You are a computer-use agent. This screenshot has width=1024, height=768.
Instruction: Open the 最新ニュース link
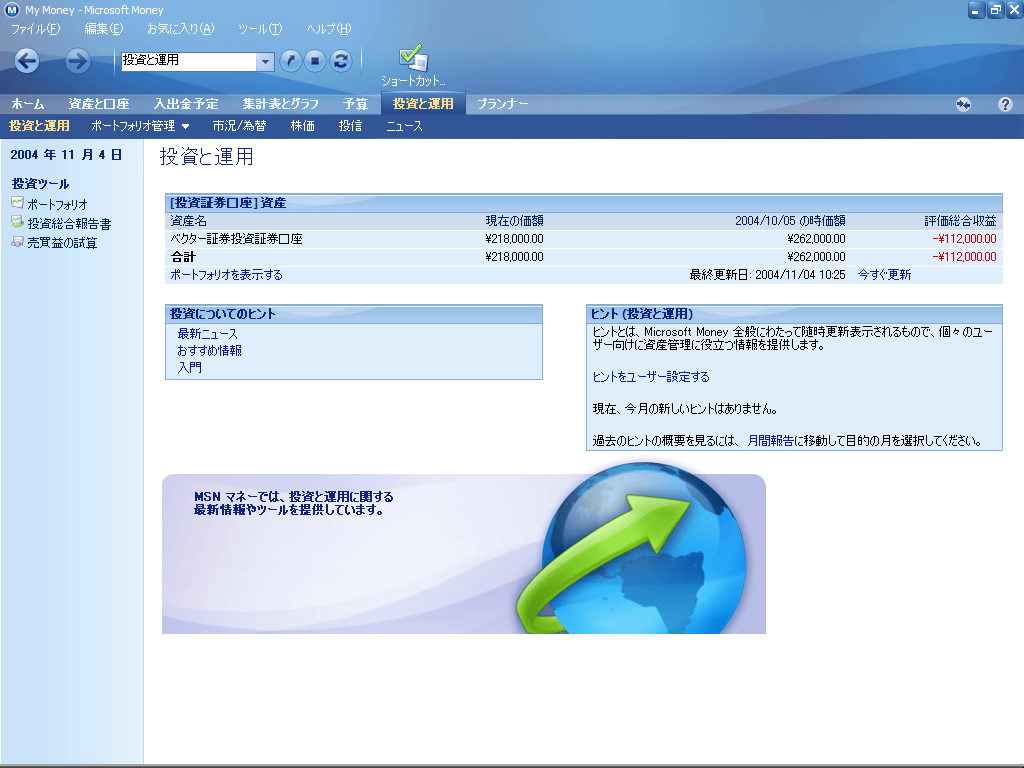tap(208, 334)
